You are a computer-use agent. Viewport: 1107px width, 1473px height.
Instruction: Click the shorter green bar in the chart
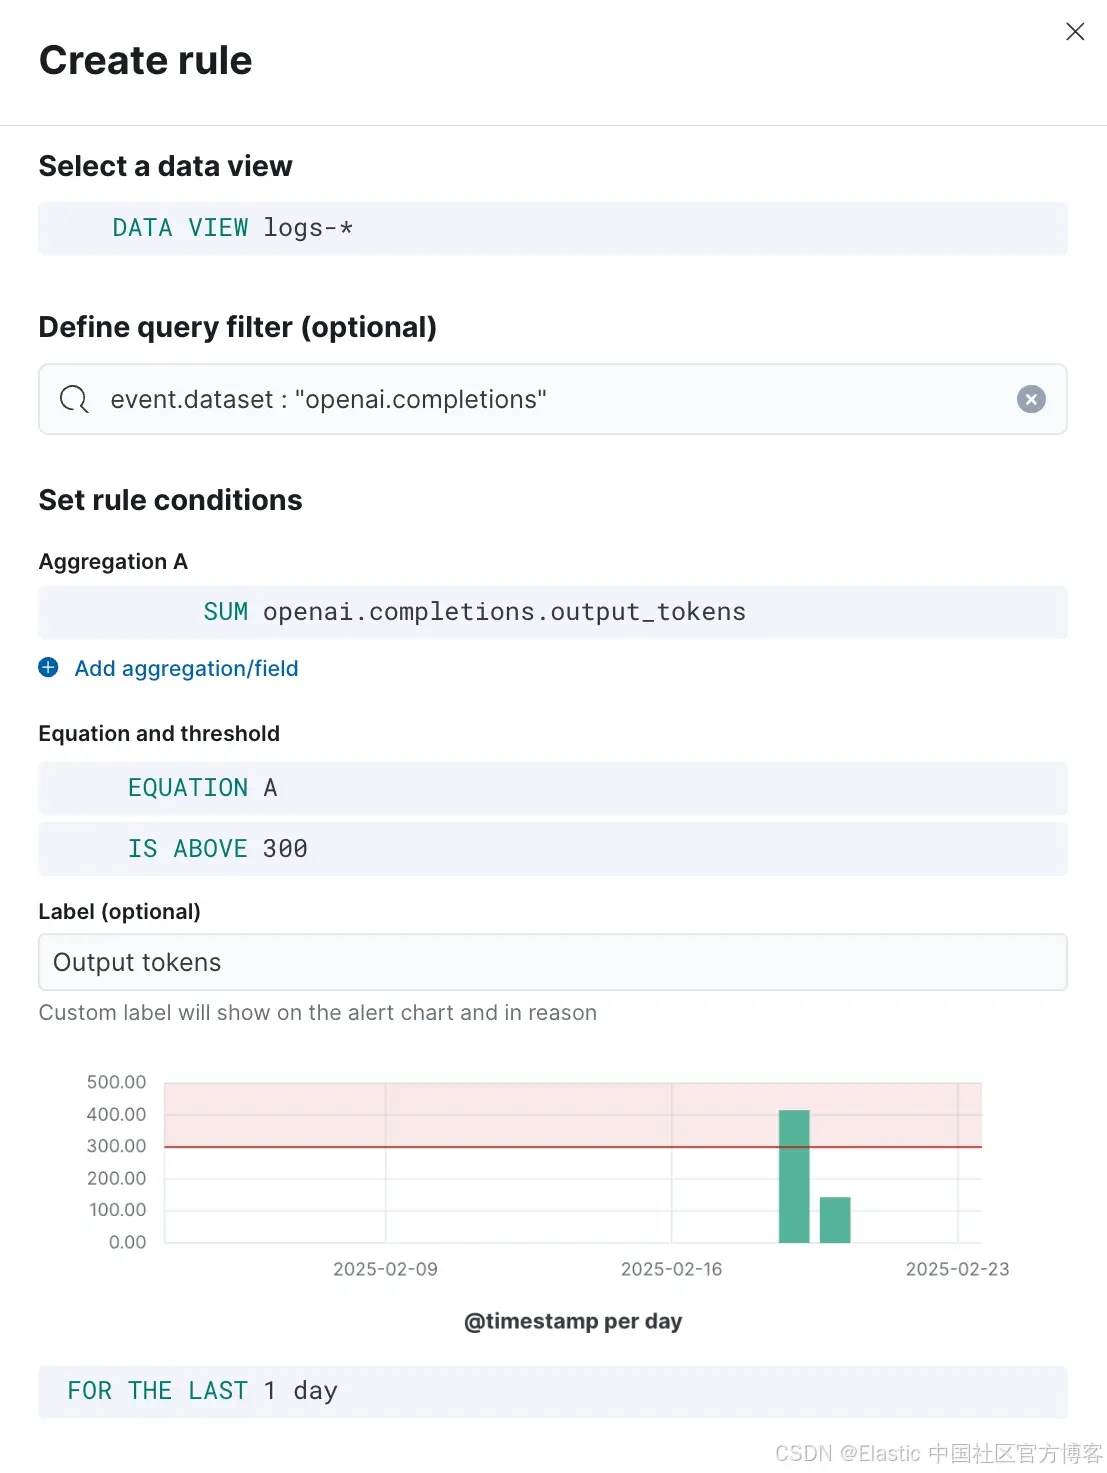click(x=835, y=1220)
